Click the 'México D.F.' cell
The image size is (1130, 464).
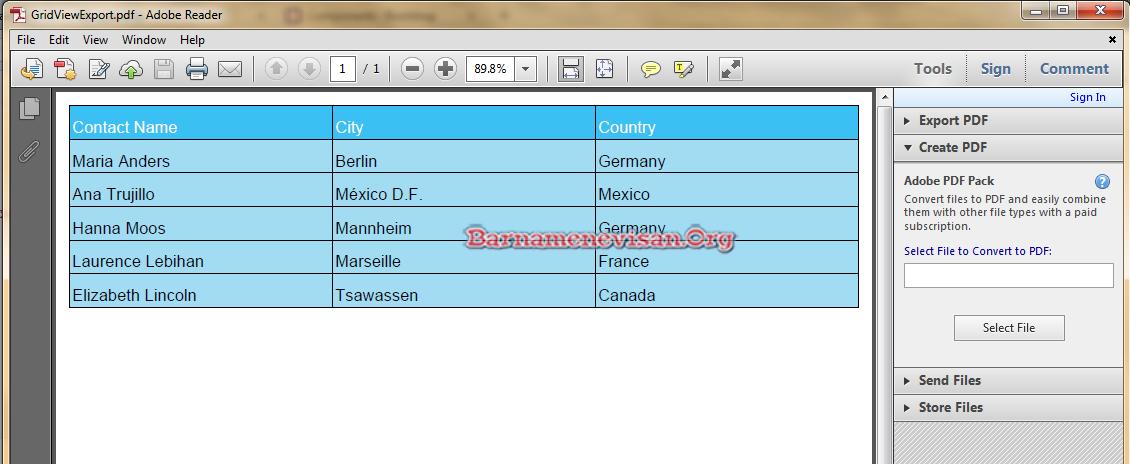463,190
